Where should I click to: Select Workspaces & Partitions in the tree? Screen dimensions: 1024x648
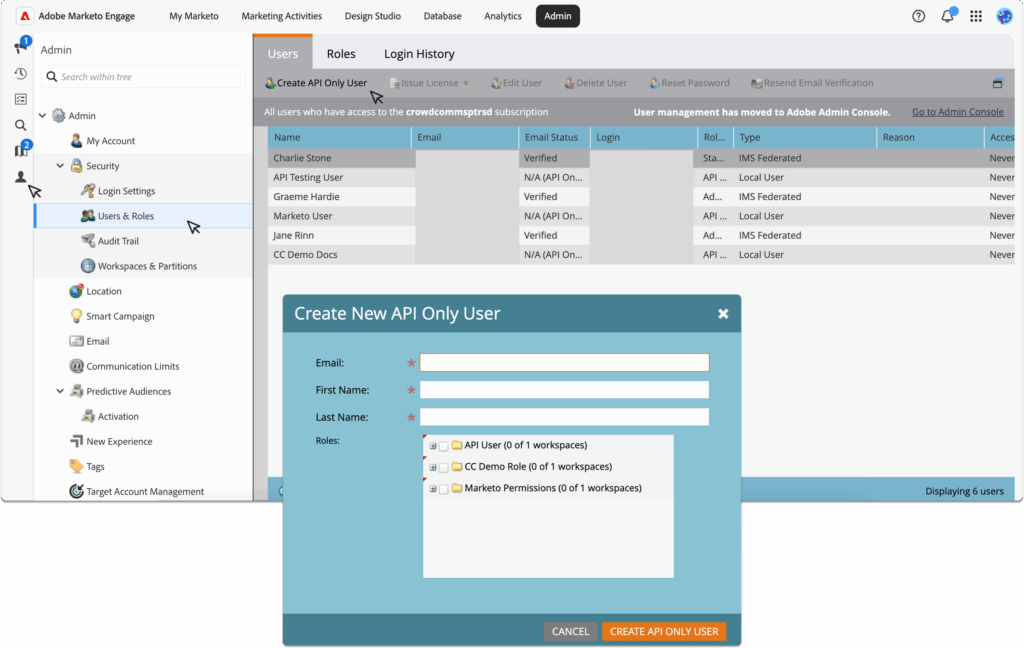(147, 266)
